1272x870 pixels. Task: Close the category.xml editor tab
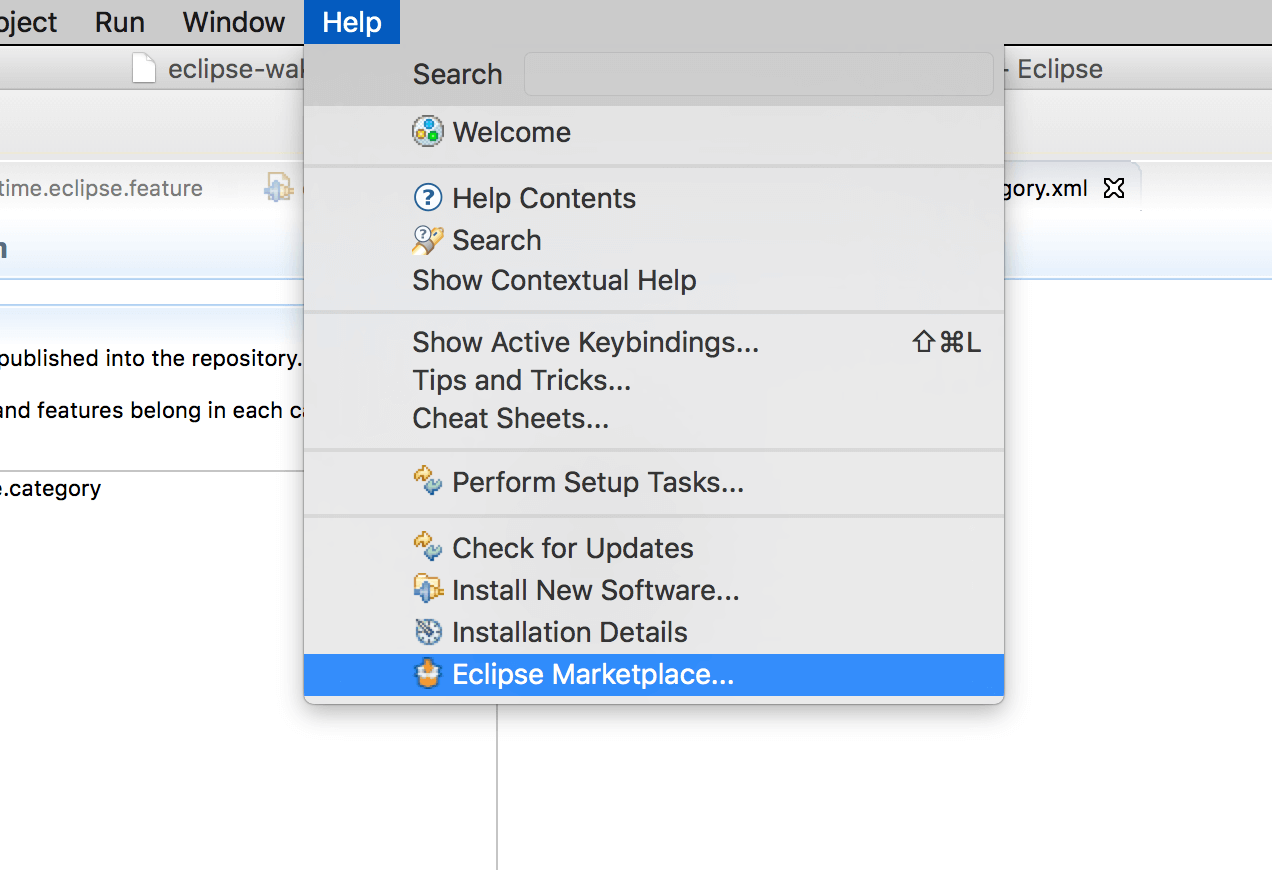tap(1113, 188)
